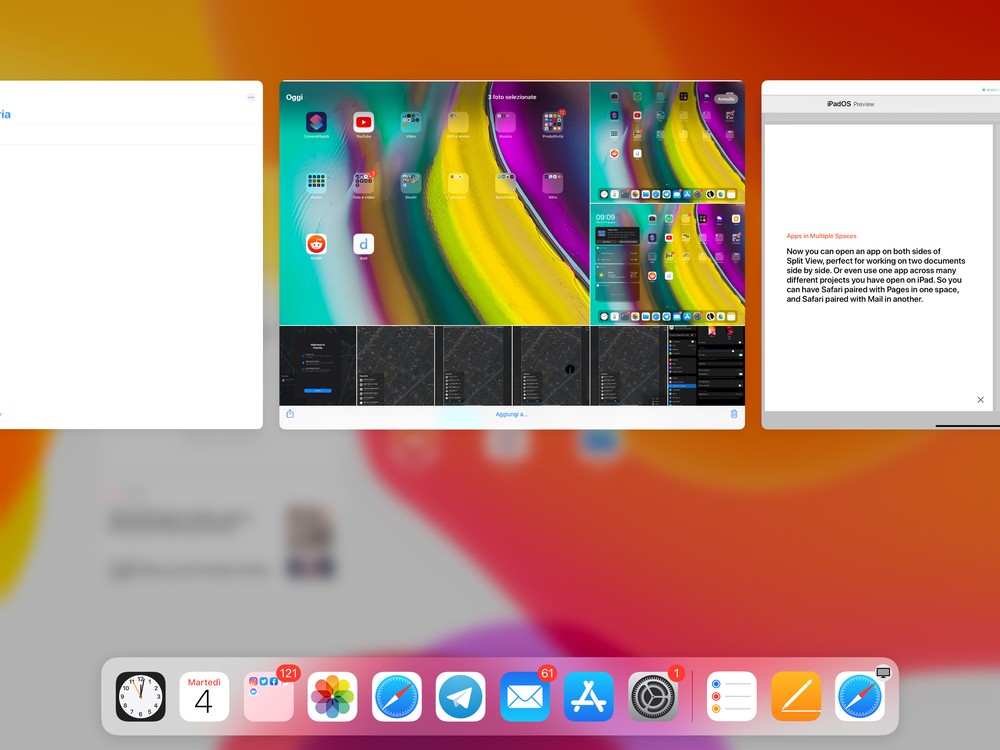The height and width of the screenshot is (750, 1000).
Task: Launch the Photos app from the dock
Action: coord(332,696)
